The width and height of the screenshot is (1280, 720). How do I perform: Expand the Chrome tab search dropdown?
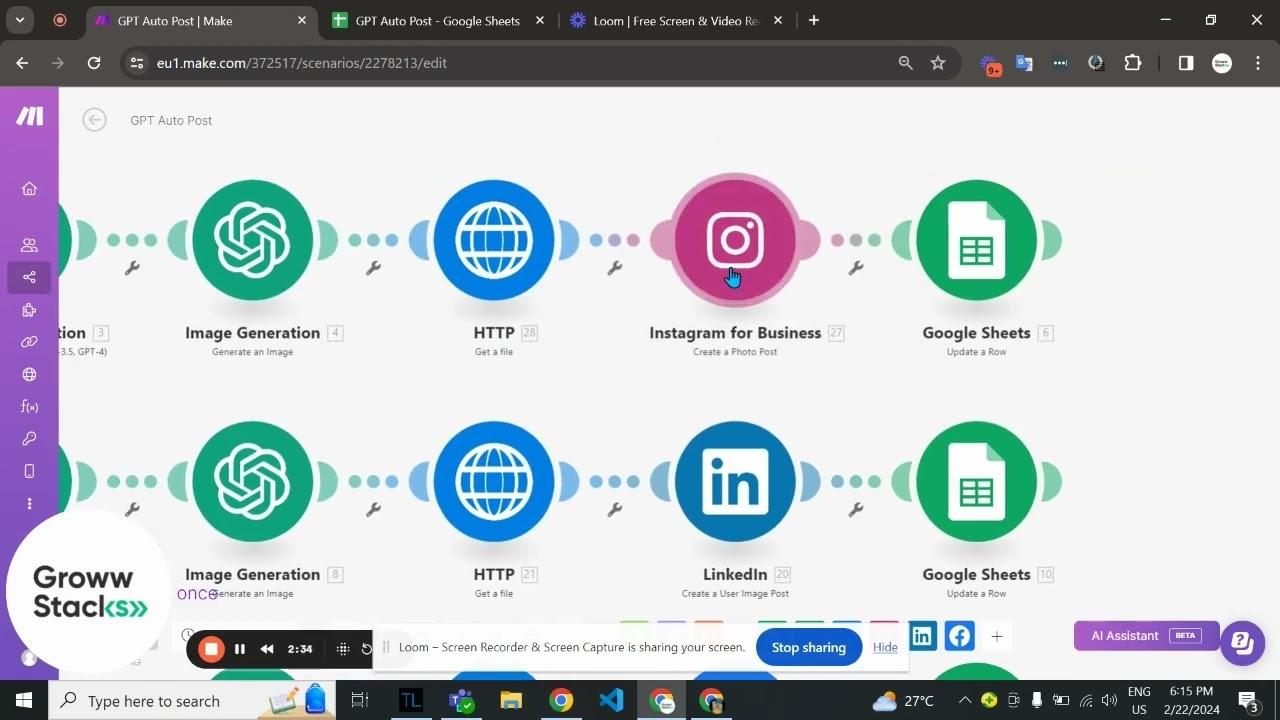20,20
